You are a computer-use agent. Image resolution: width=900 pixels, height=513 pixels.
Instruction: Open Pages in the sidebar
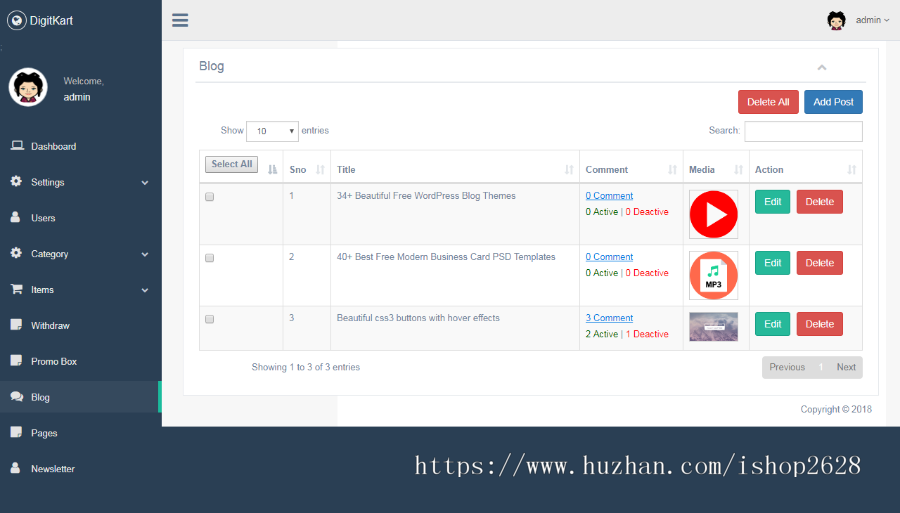tap(44, 433)
